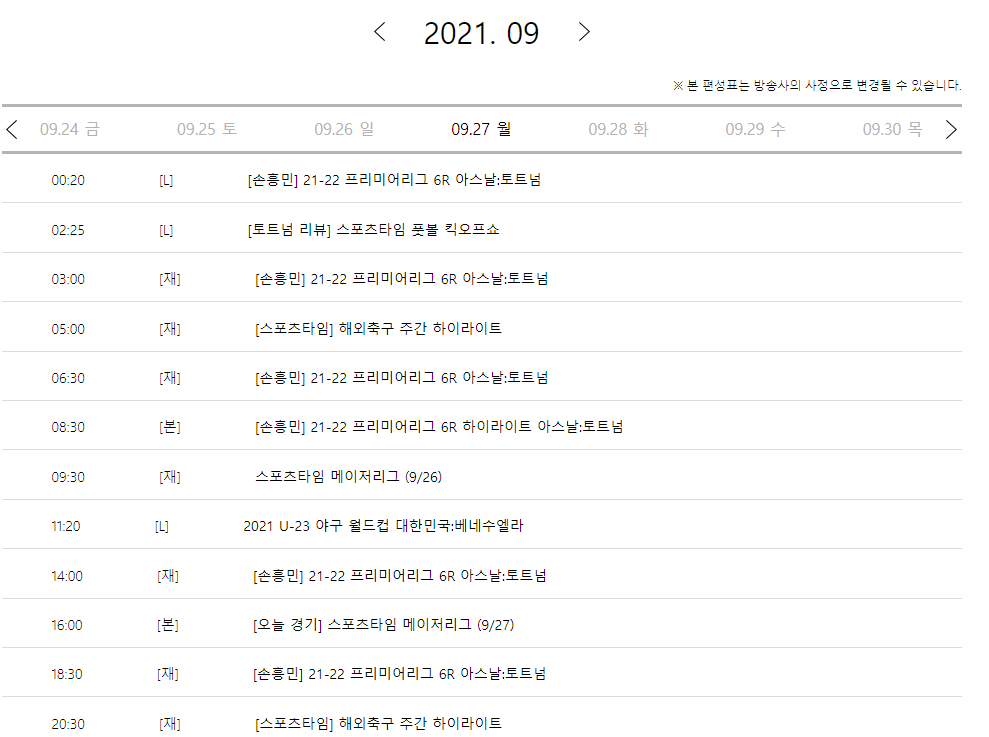The height and width of the screenshot is (737, 989).
Task: Select the U-23 야구 월드컵 대한민국:베네수엘라 entry
Action: coord(382,525)
